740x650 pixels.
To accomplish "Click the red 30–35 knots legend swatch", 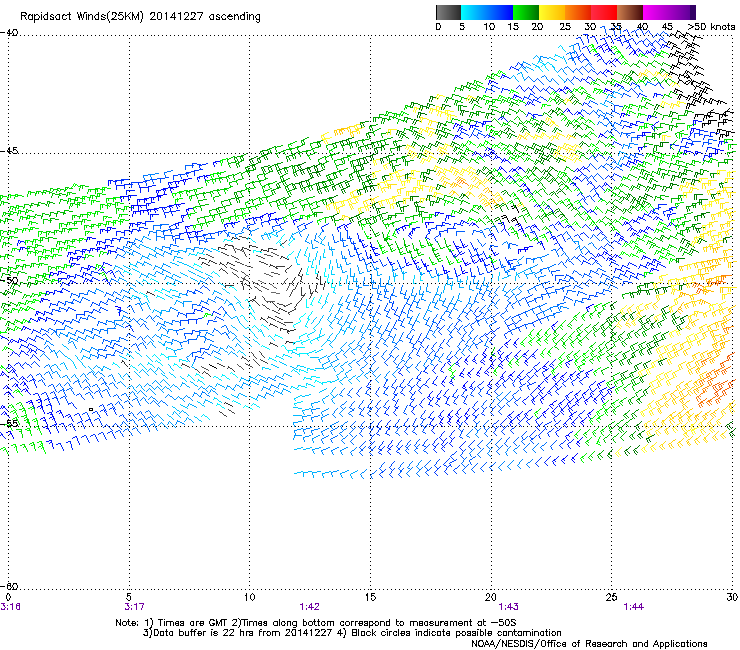I will [604, 12].
